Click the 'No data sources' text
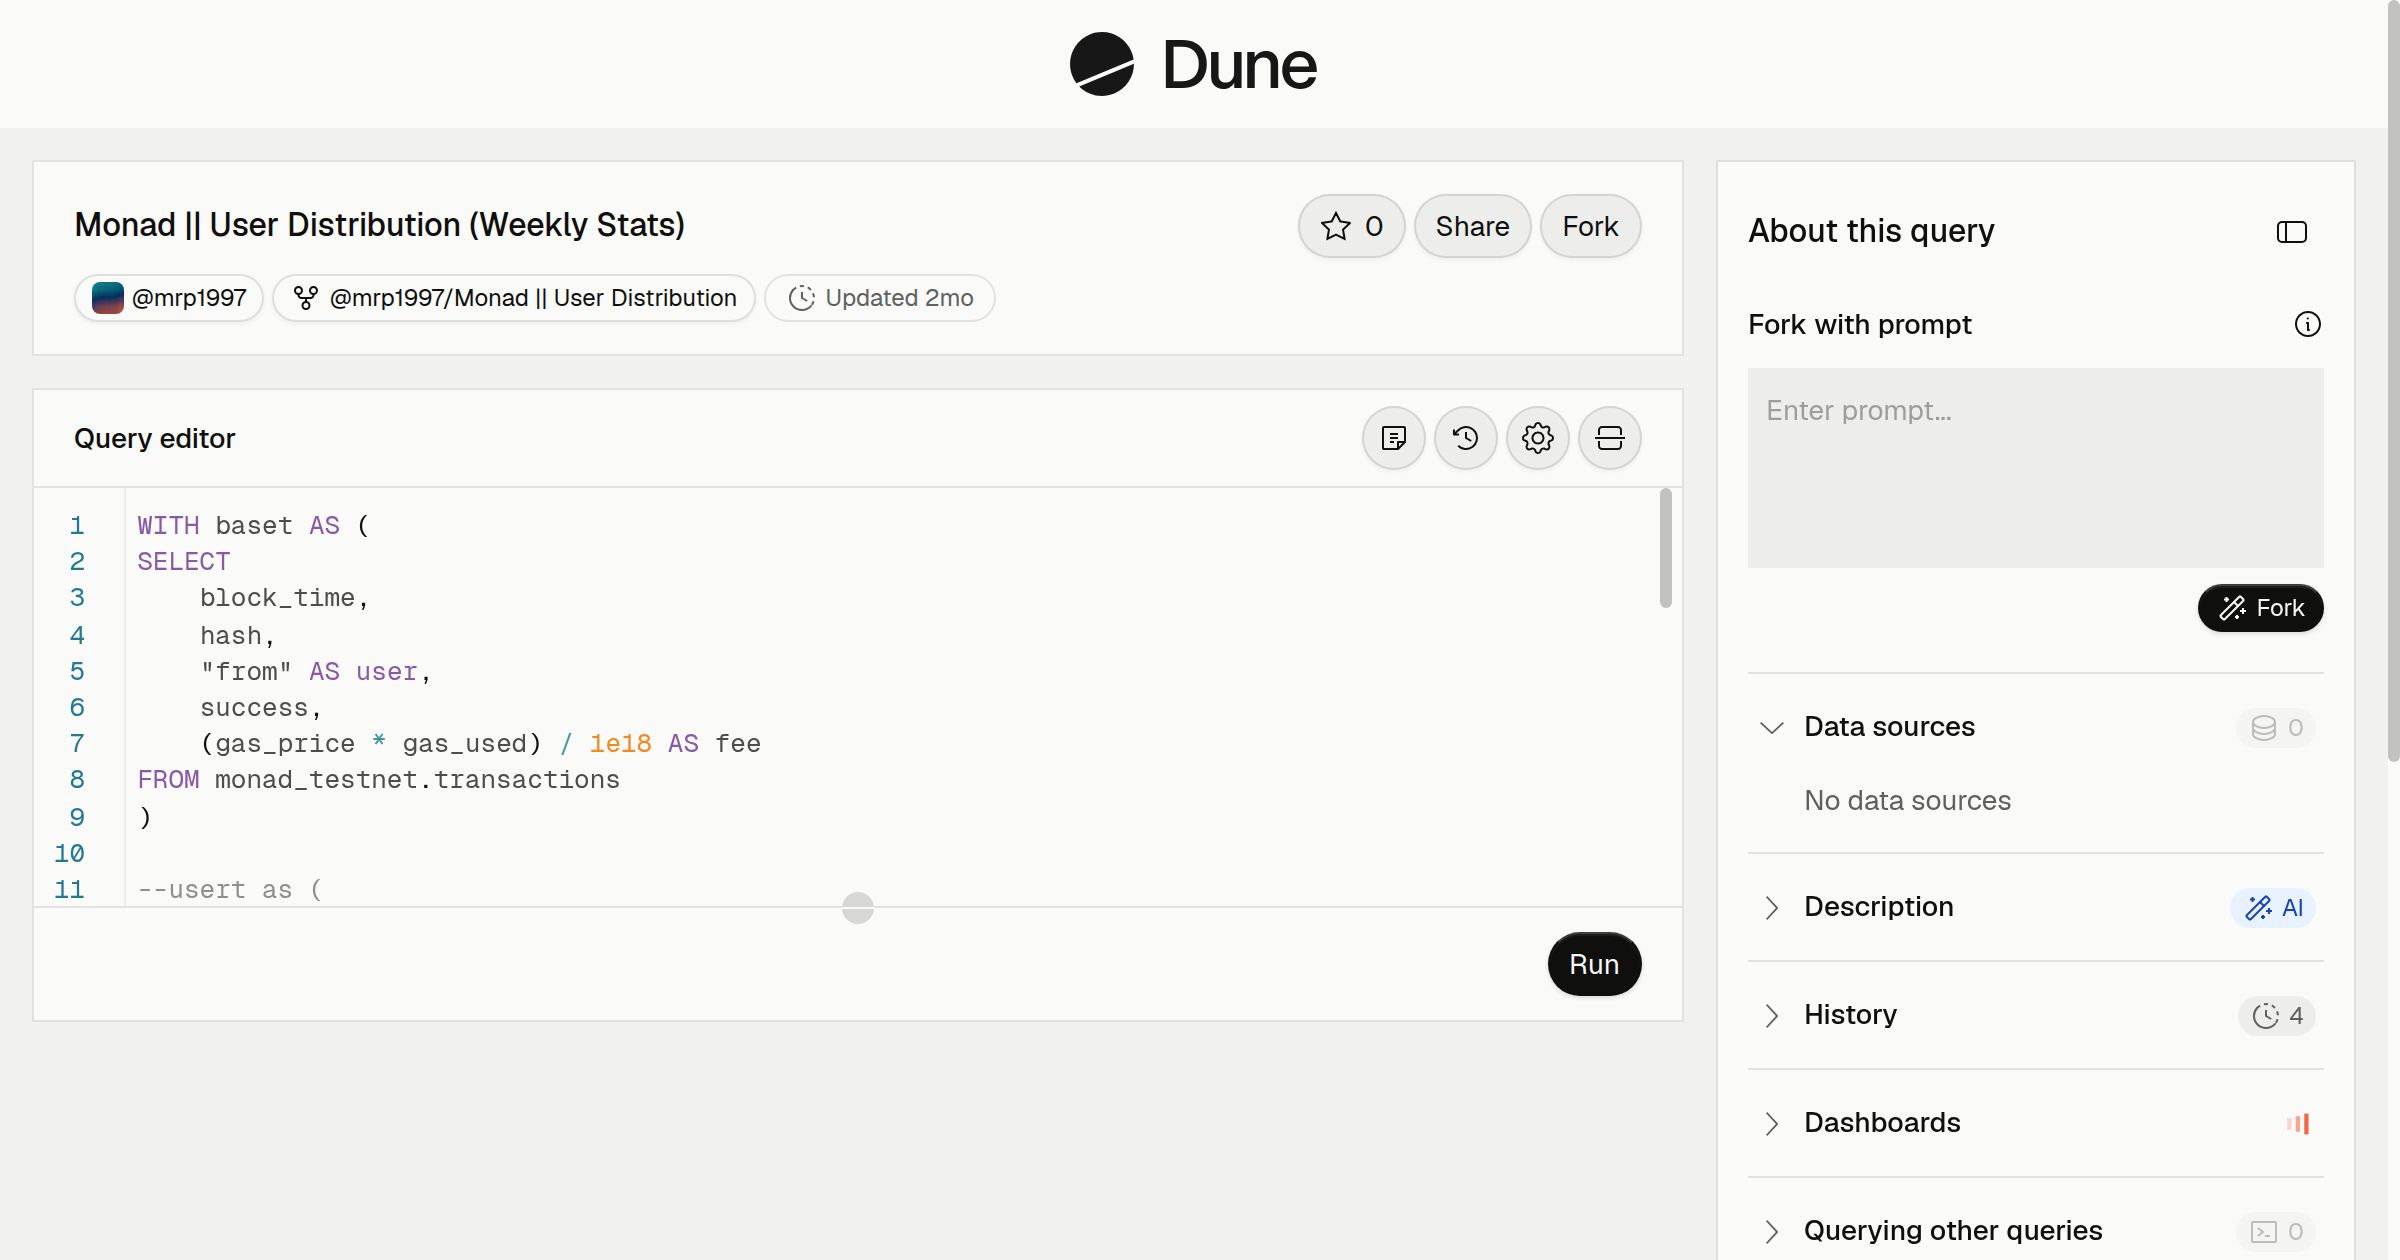This screenshot has height=1260, width=2400. click(x=1907, y=800)
